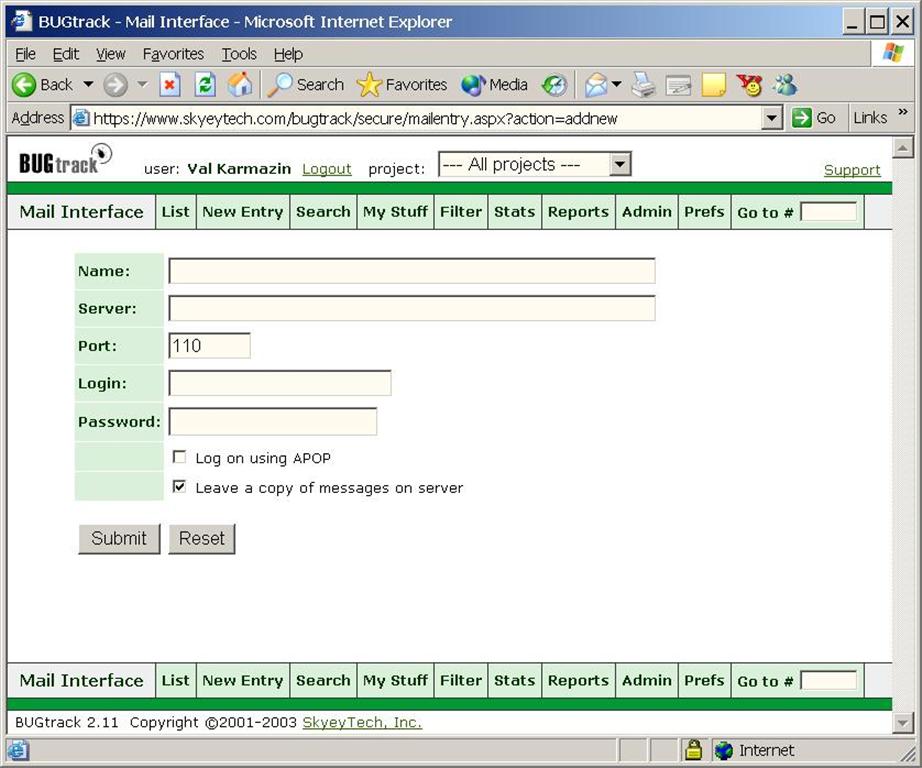Click the Support link
The image size is (922, 768).
pos(852,170)
